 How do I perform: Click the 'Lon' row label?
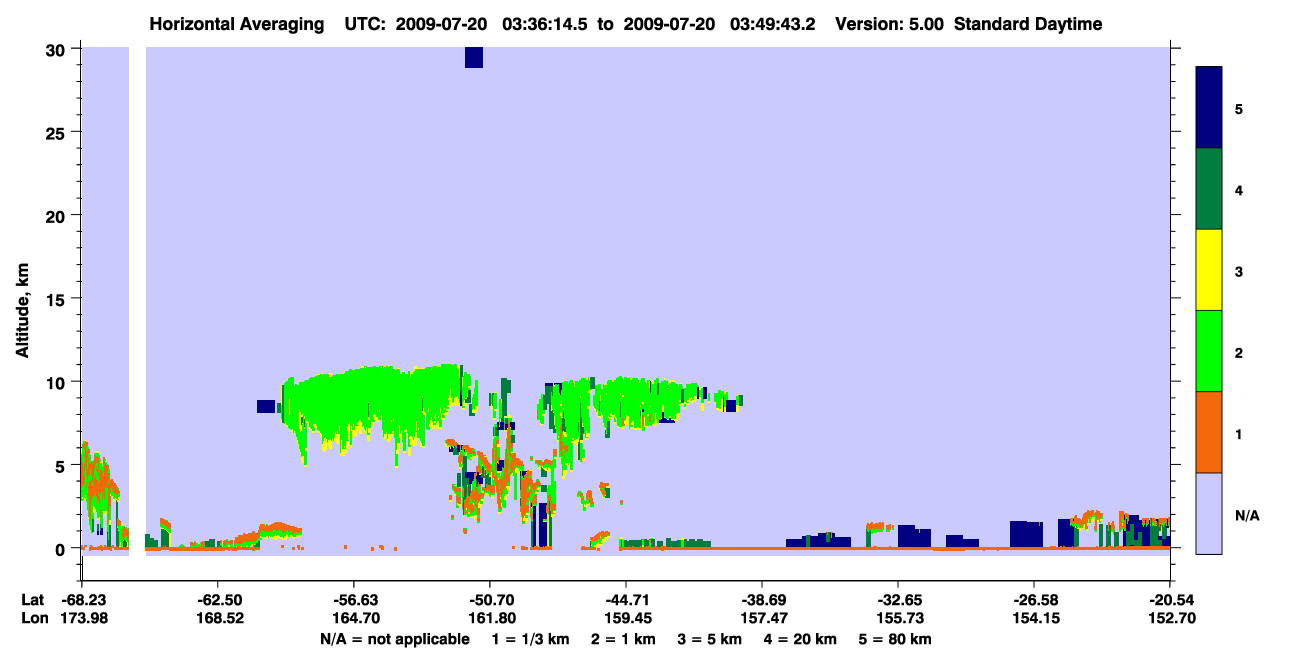pos(33,618)
